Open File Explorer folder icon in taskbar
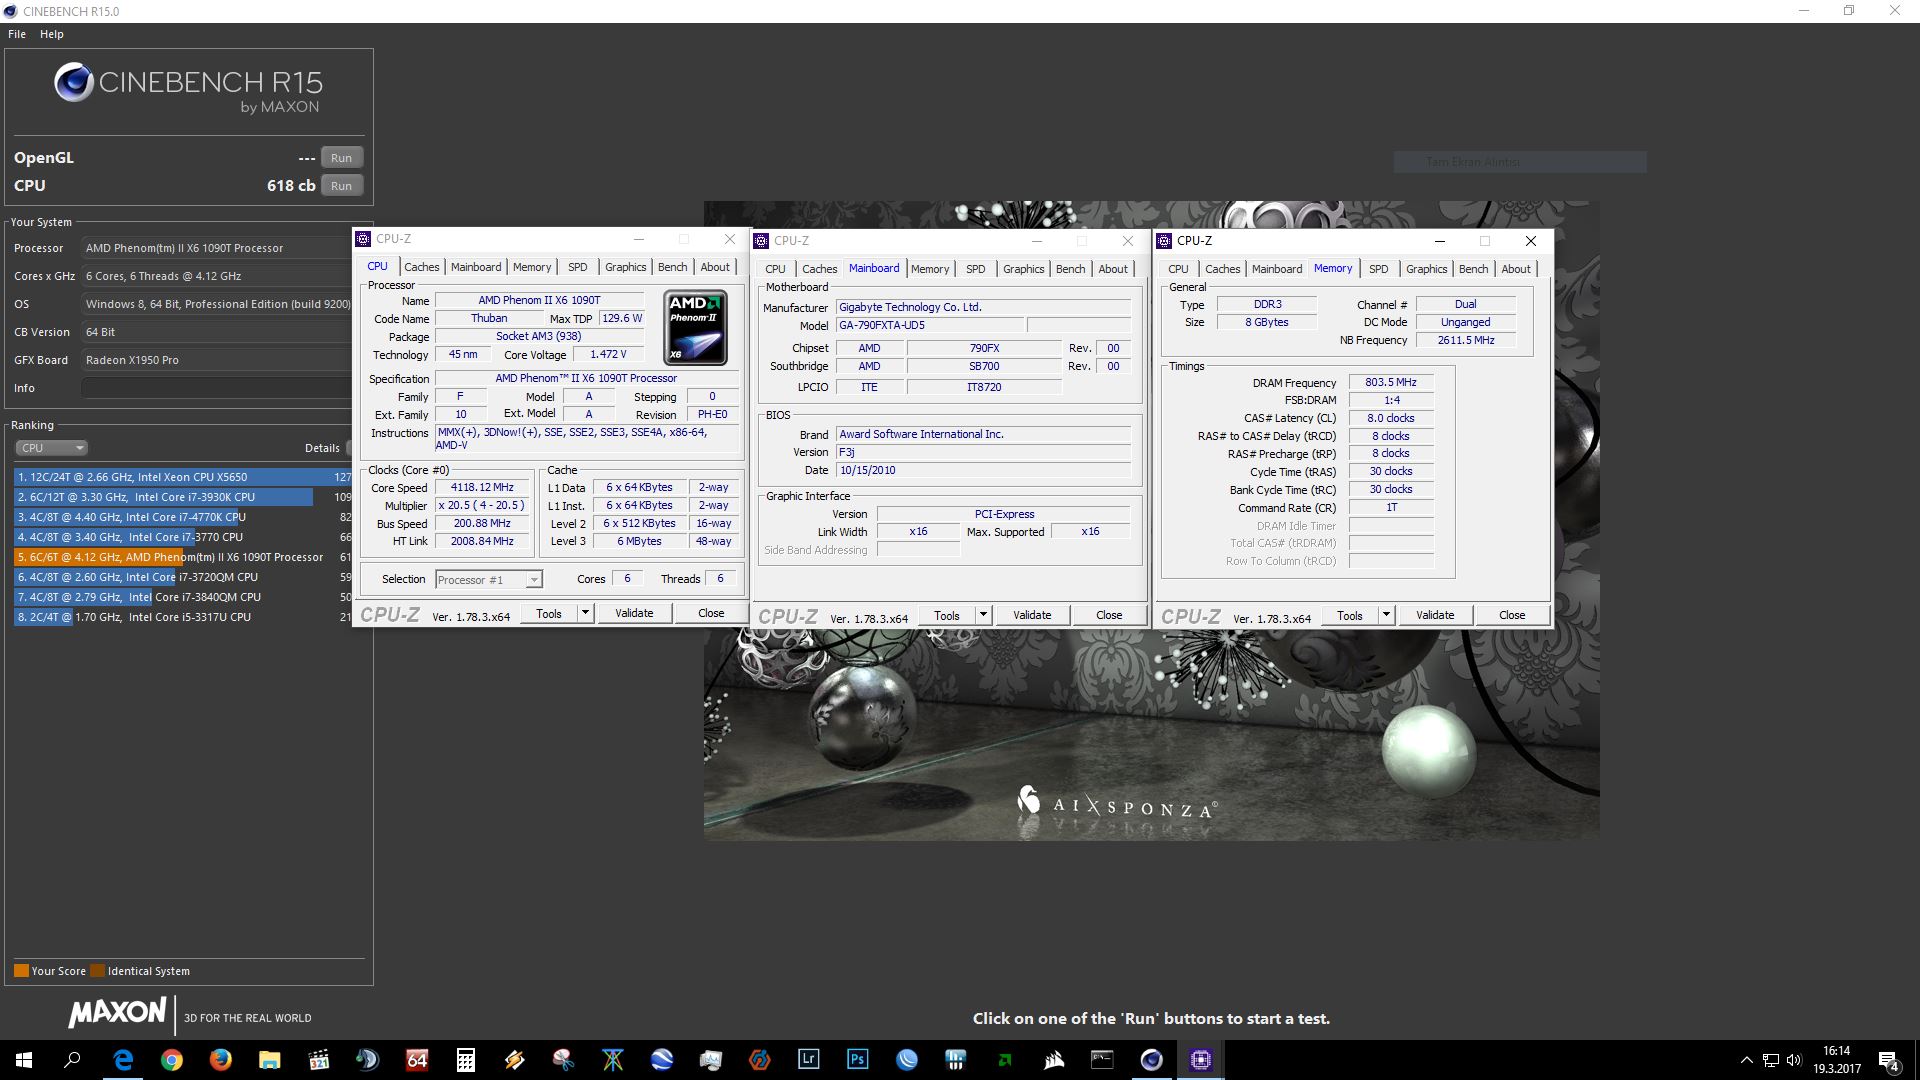The height and width of the screenshot is (1080, 1920). 270,1060
